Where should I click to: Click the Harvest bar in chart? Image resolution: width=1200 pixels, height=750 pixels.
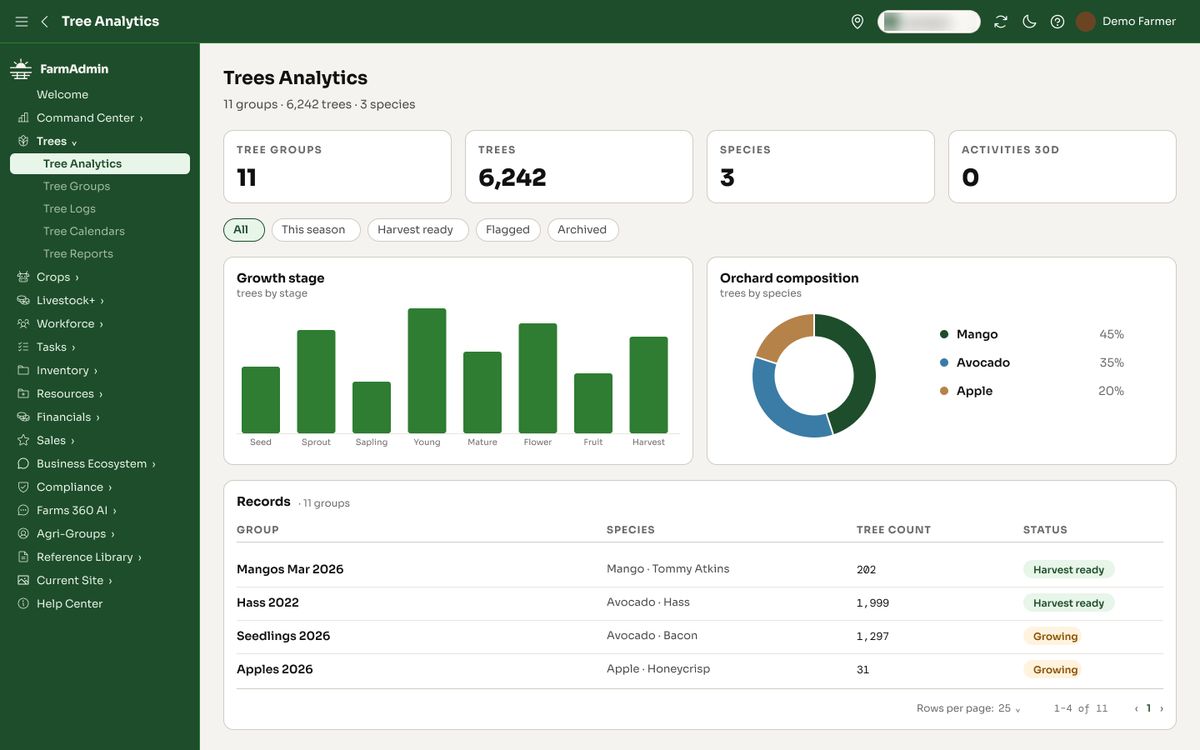click(x=649, y=385)
